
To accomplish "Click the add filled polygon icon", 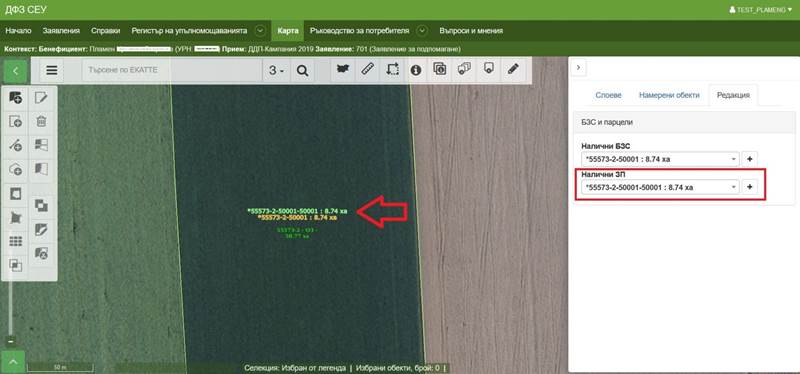I will click(16, 97).
